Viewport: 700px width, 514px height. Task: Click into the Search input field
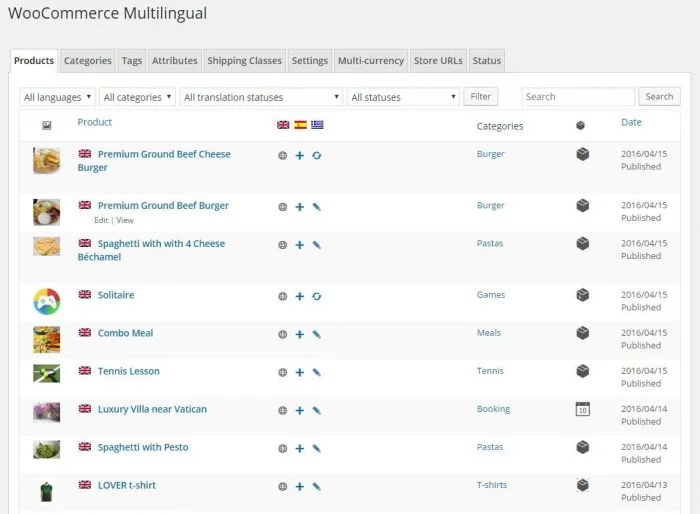[577, 97]
